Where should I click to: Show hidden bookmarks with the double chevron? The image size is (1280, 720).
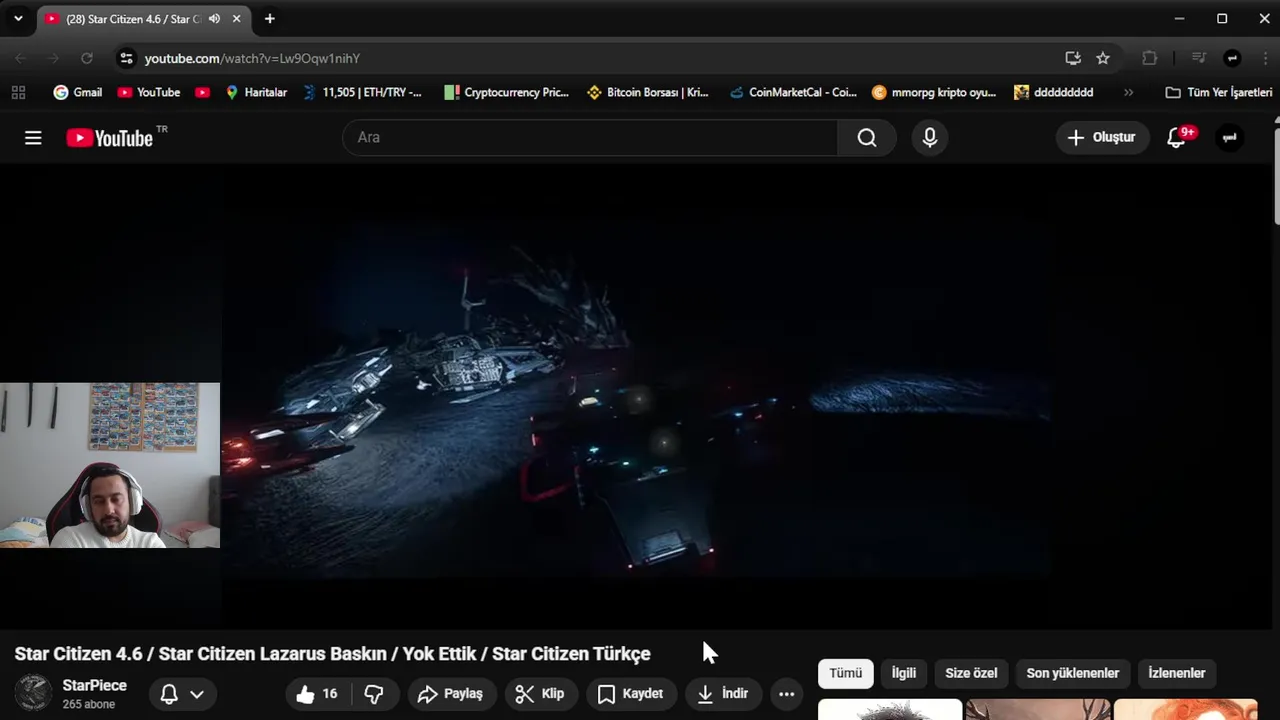tap(1129, 92)
